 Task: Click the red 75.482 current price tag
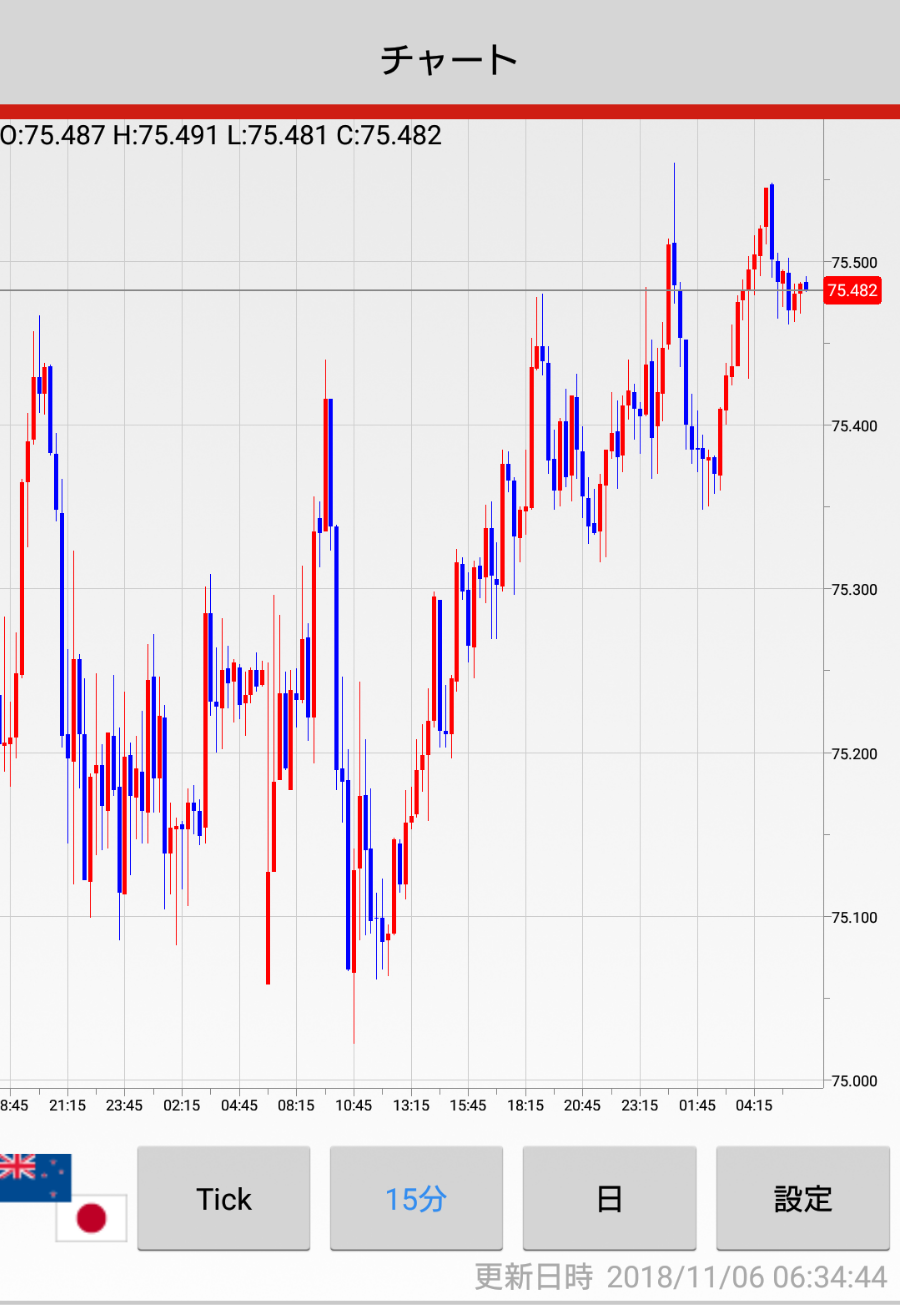pos(852,291)
